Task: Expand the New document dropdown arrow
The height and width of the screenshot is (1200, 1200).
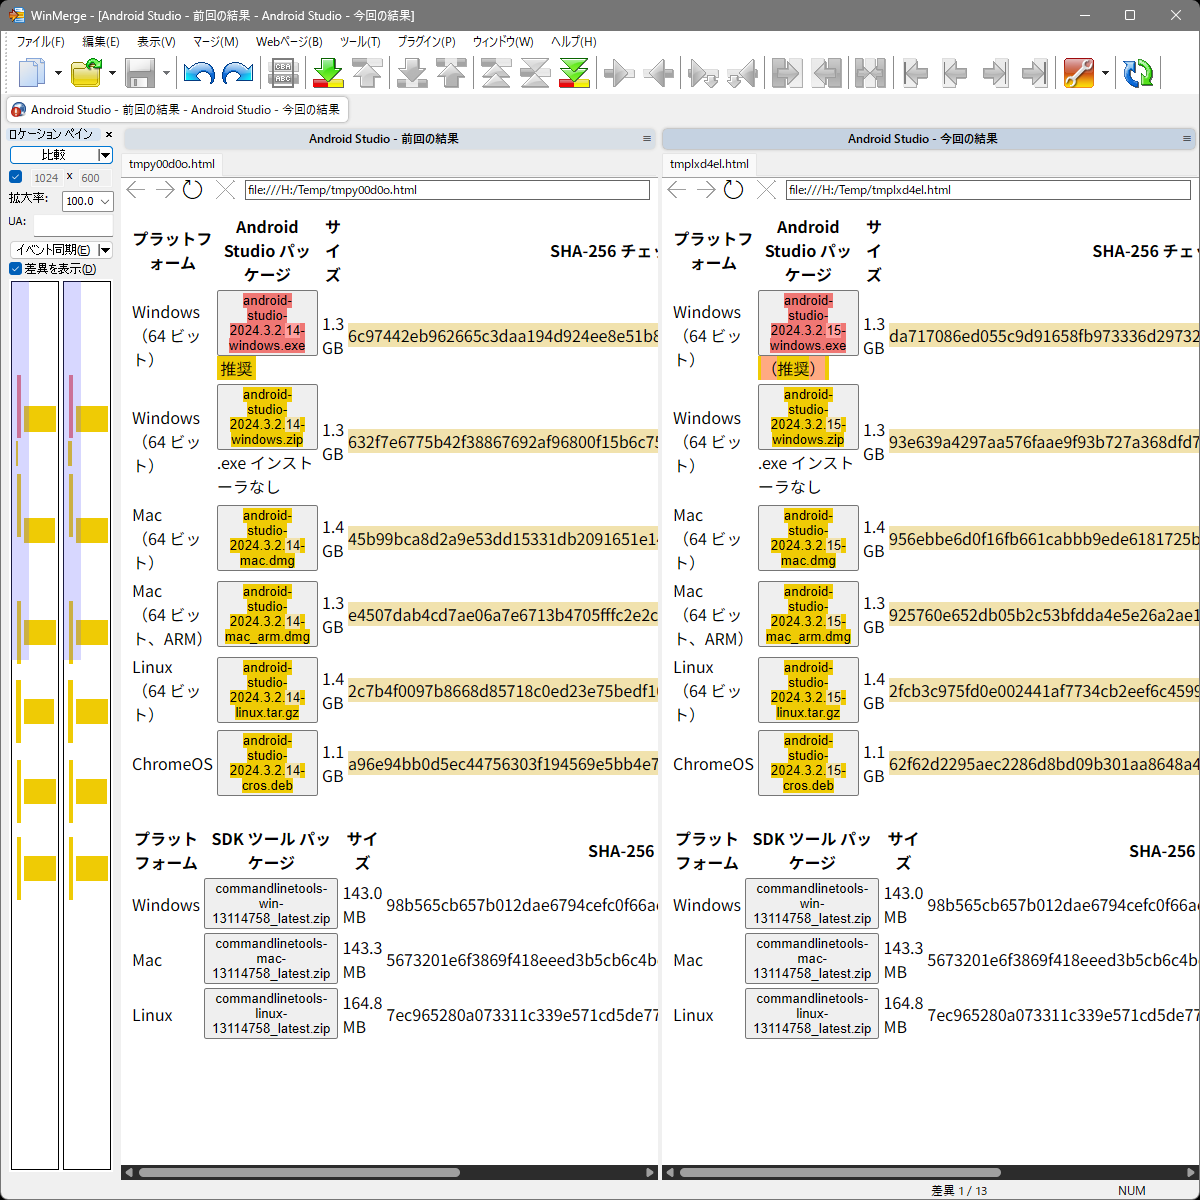Action: [x=58, y=73]
